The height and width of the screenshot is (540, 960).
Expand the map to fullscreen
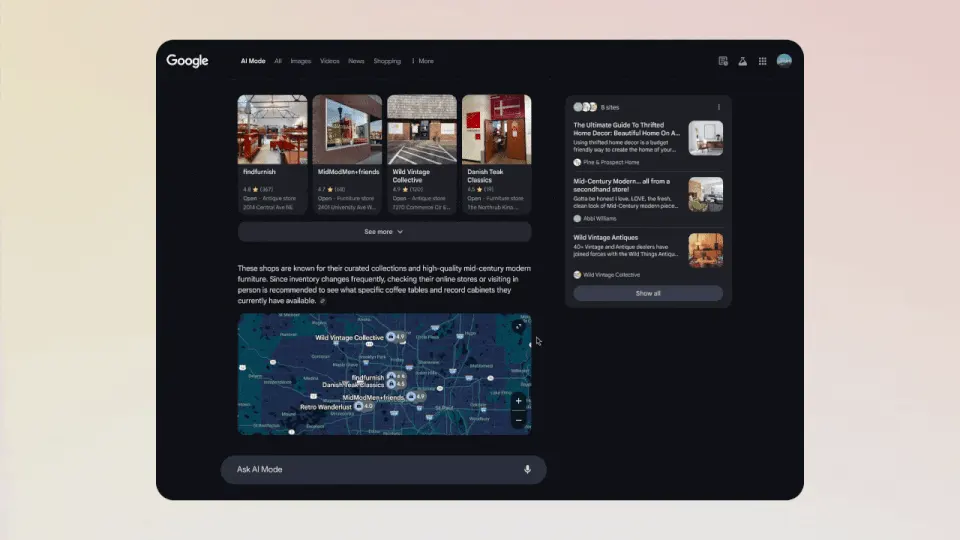[519, 326]
